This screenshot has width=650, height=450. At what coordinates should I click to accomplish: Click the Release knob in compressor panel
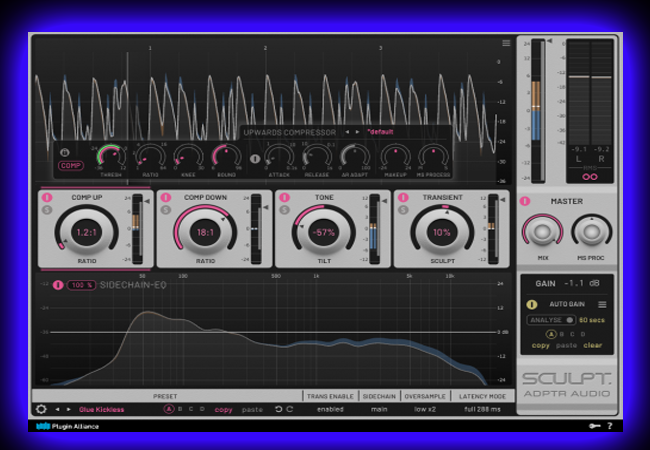coord(317,157)
